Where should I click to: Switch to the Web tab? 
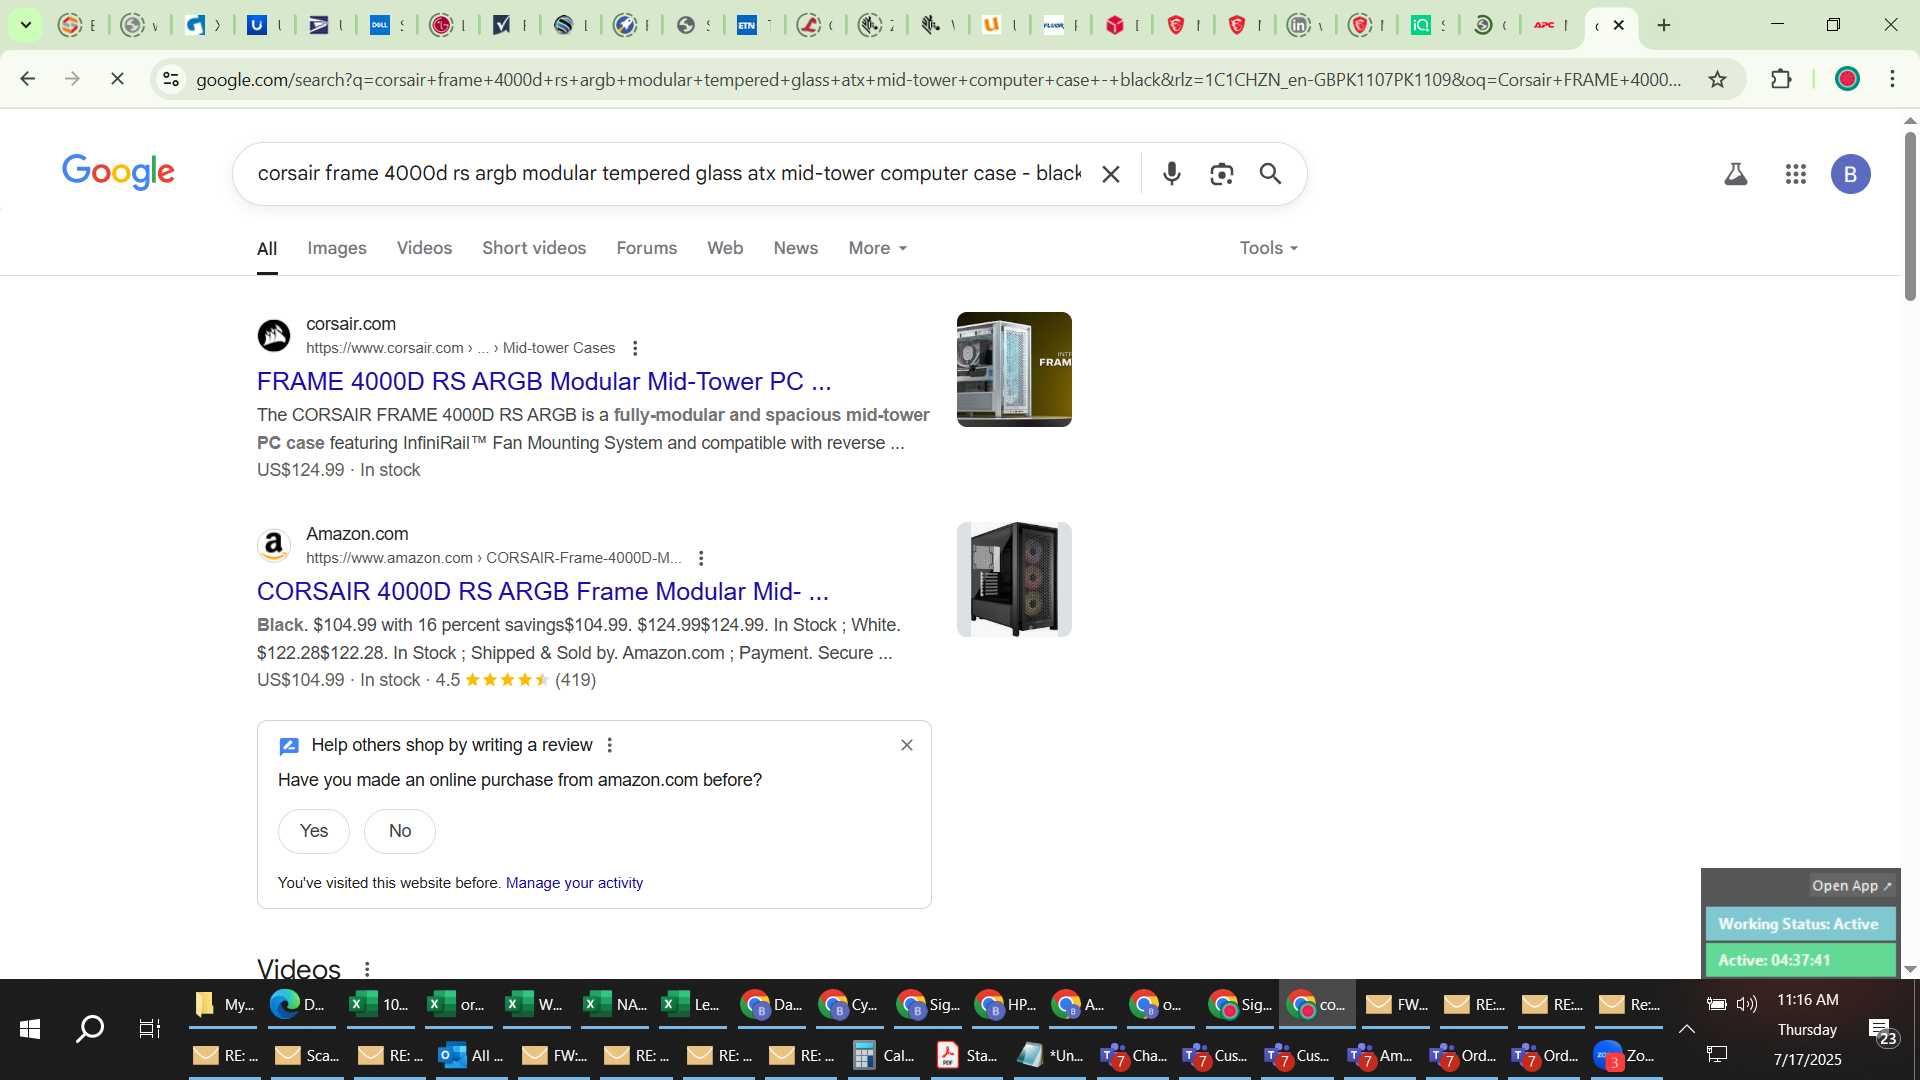pyautogui.click(x=725, y=248)
